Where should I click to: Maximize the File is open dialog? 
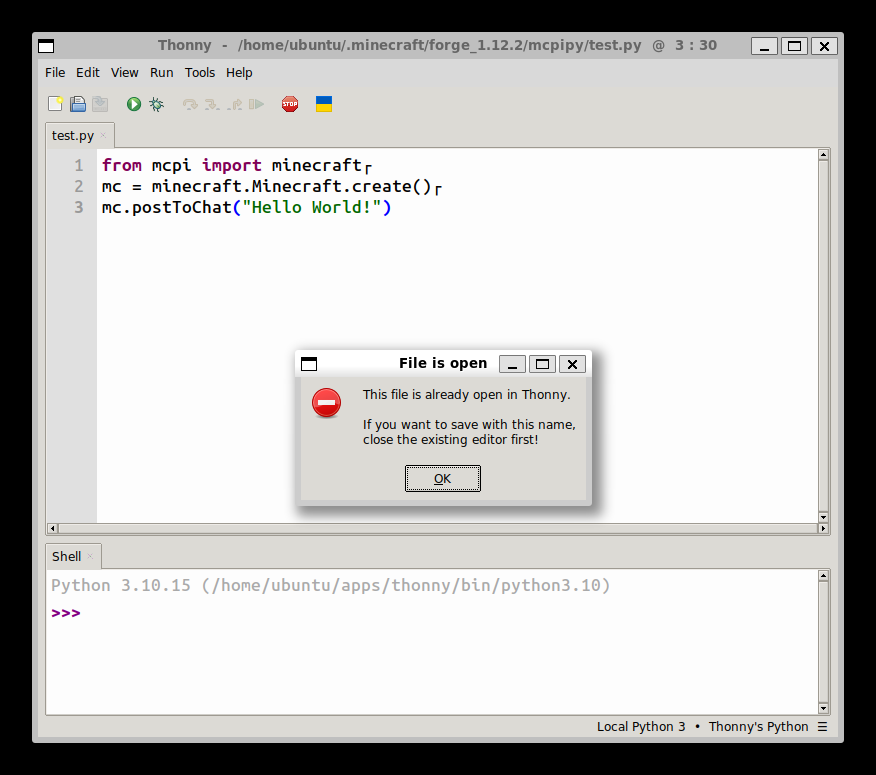pyautogui.click(x=542, y=364)
